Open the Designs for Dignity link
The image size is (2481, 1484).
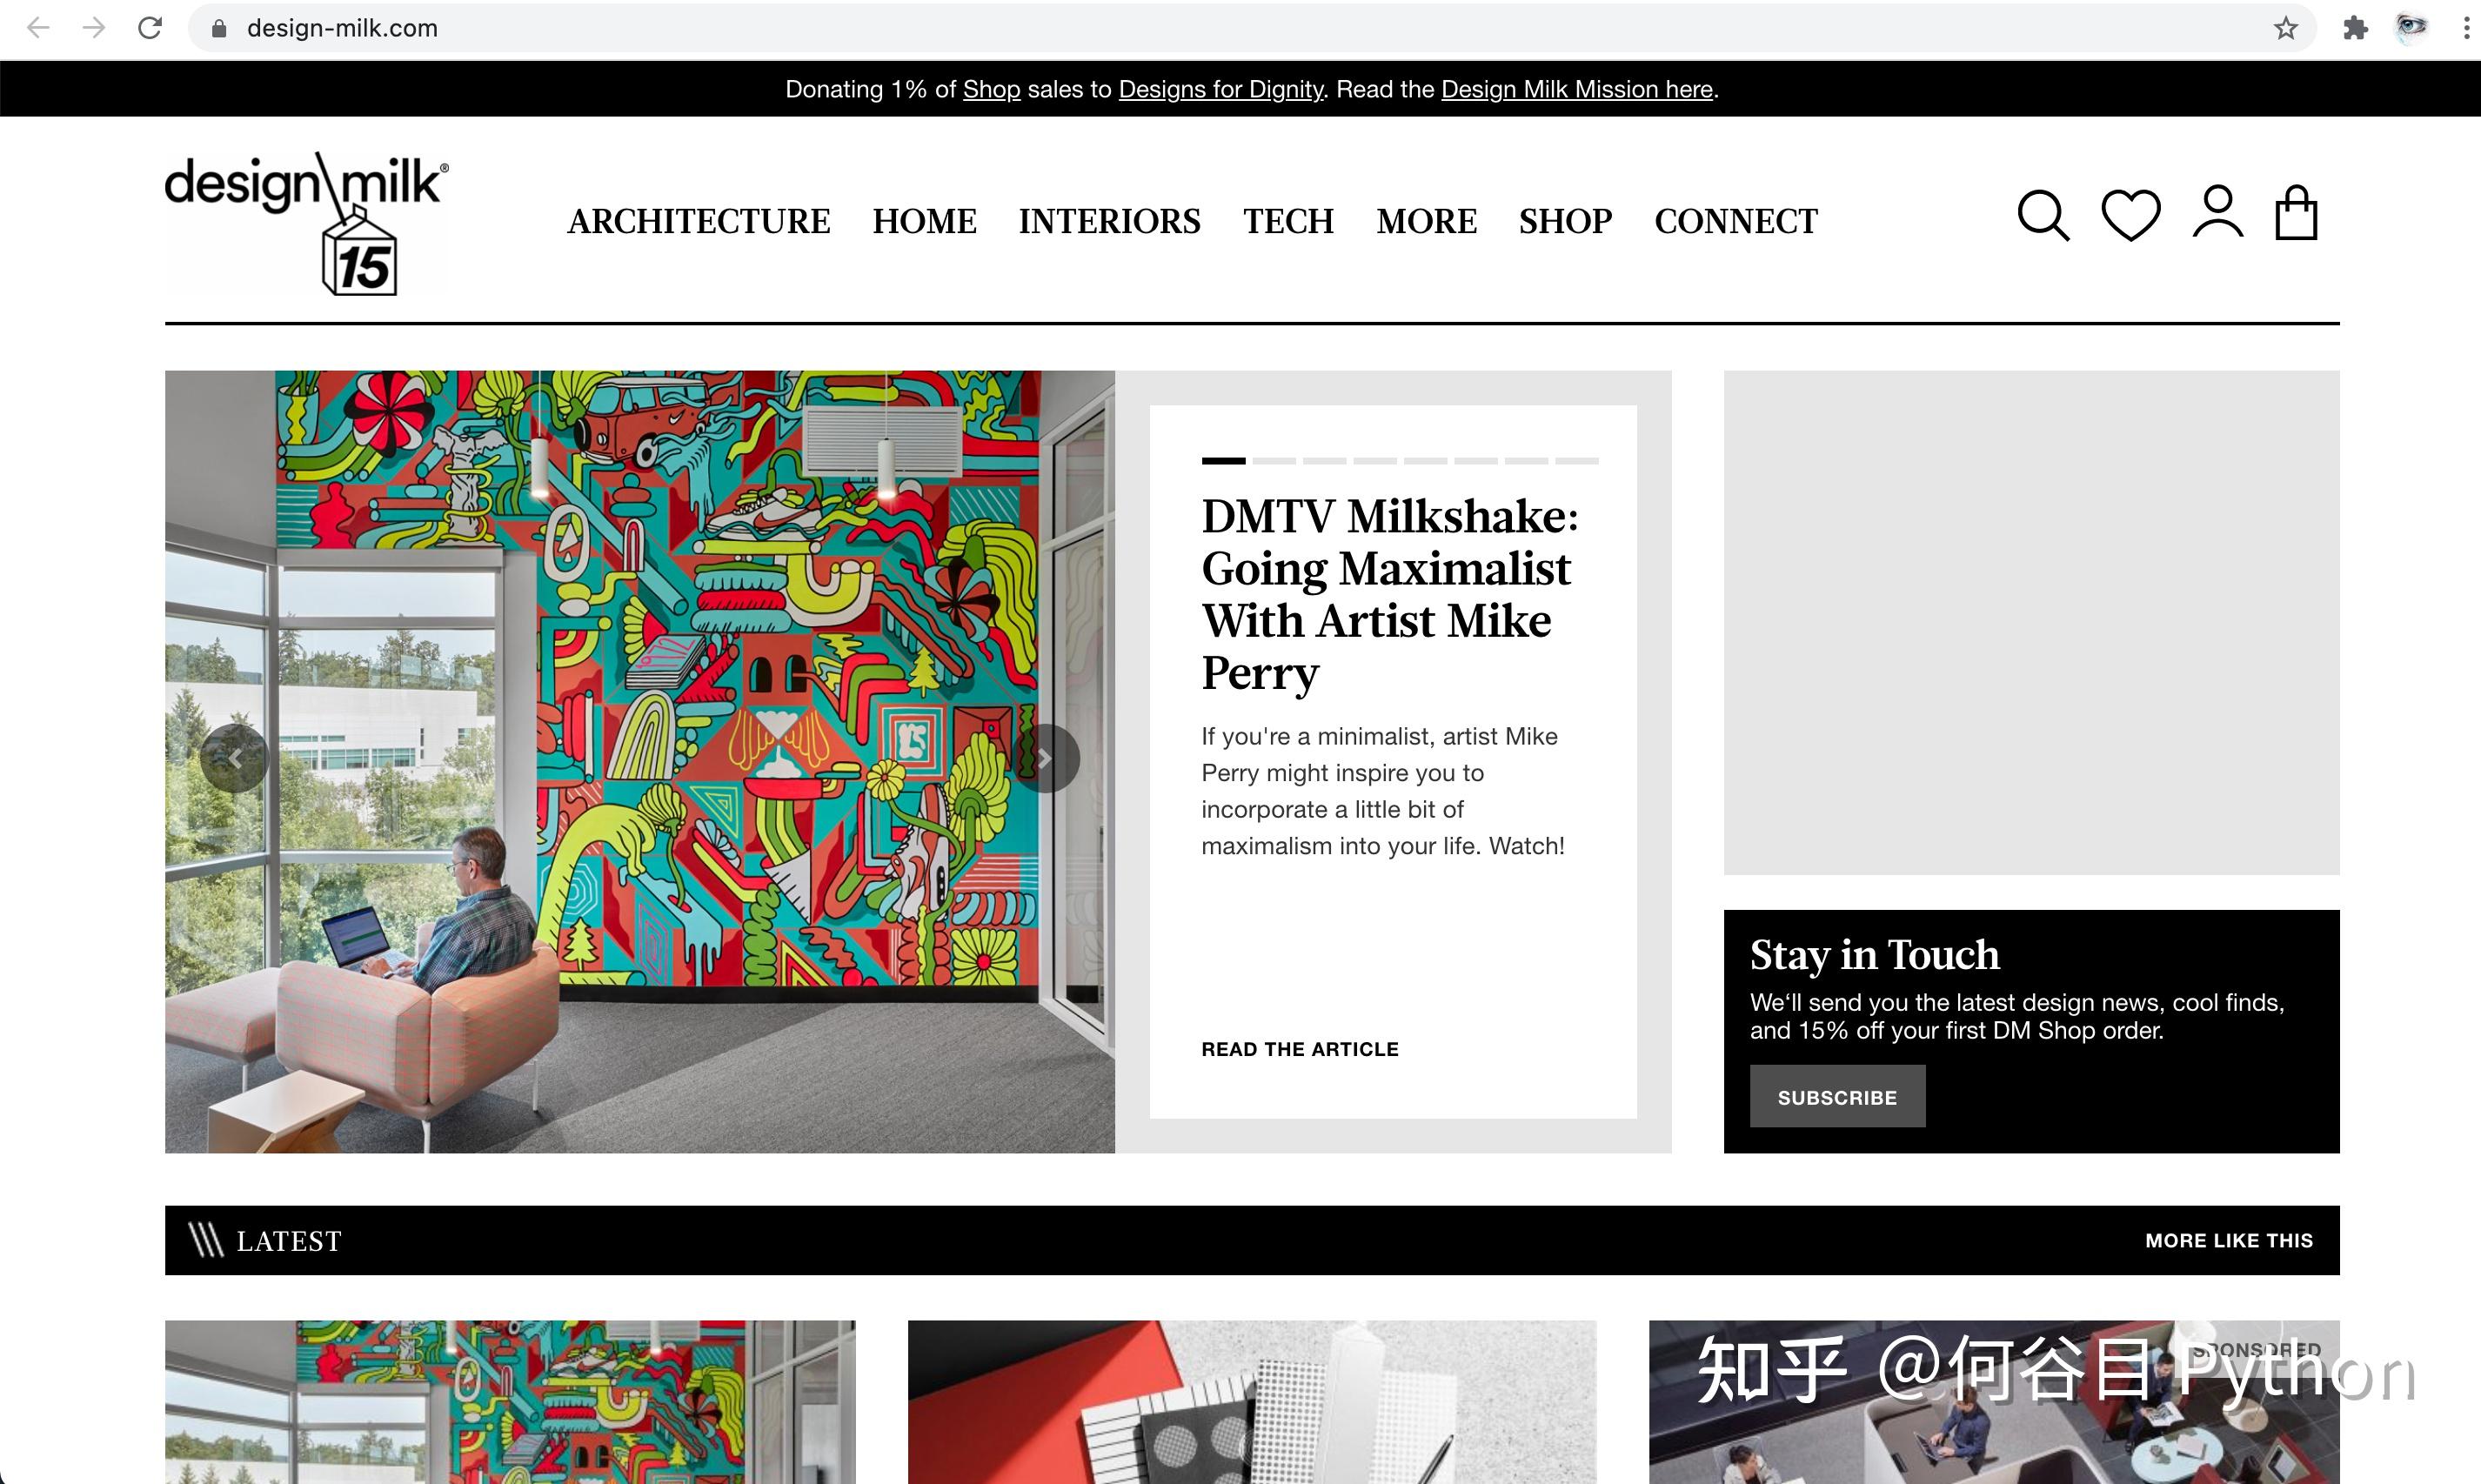pyautogui.click(x=1220, y=89)
